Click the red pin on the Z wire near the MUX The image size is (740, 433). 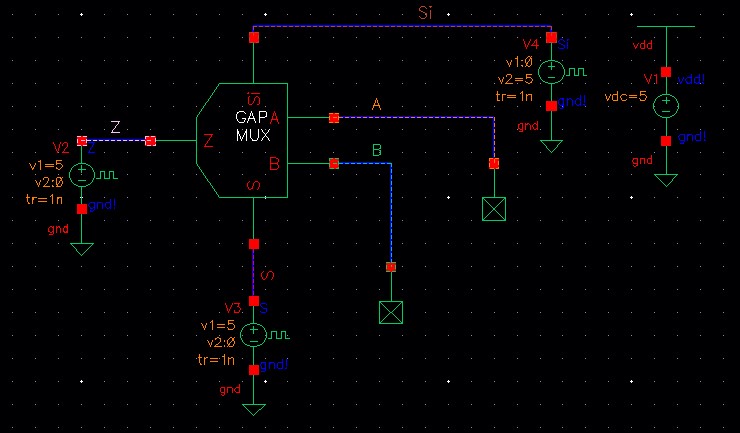151,141
